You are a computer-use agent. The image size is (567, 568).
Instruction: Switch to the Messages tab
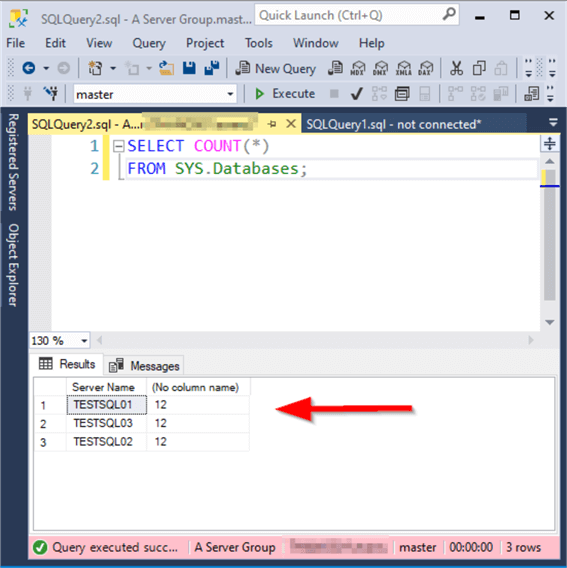click(144, 366)
